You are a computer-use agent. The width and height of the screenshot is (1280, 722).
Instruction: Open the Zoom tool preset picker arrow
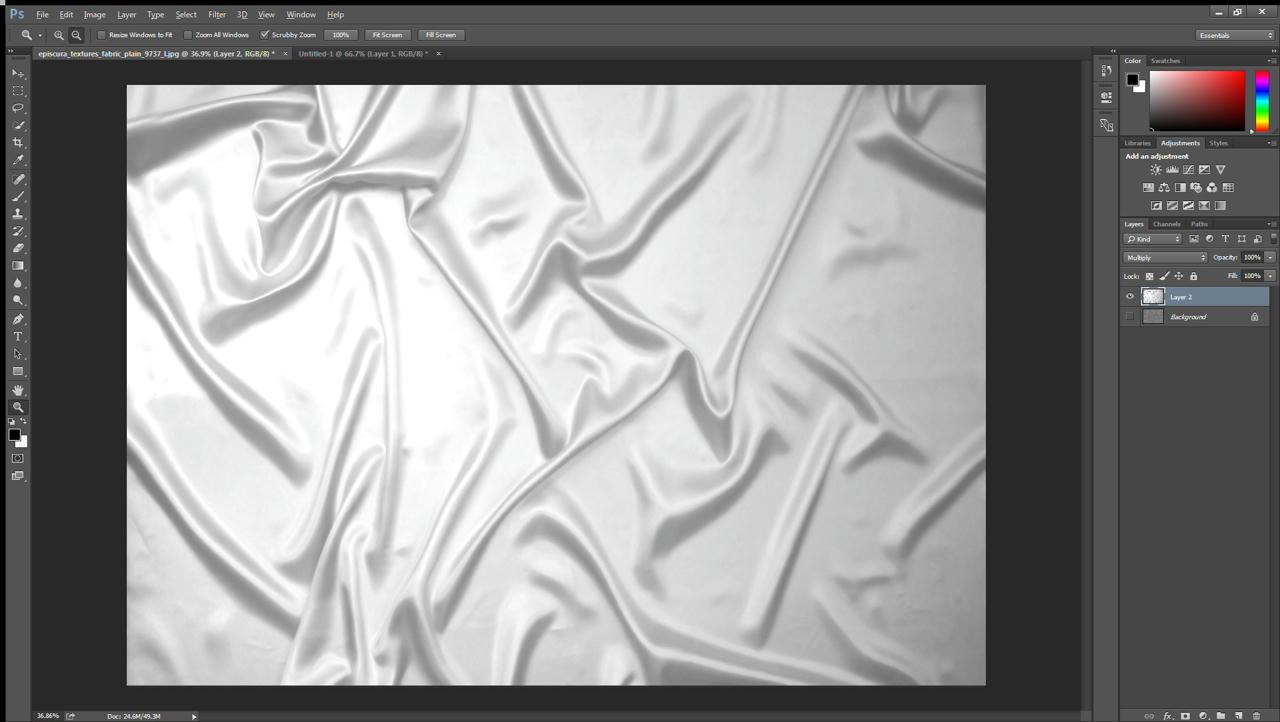[x=40, y=35]
